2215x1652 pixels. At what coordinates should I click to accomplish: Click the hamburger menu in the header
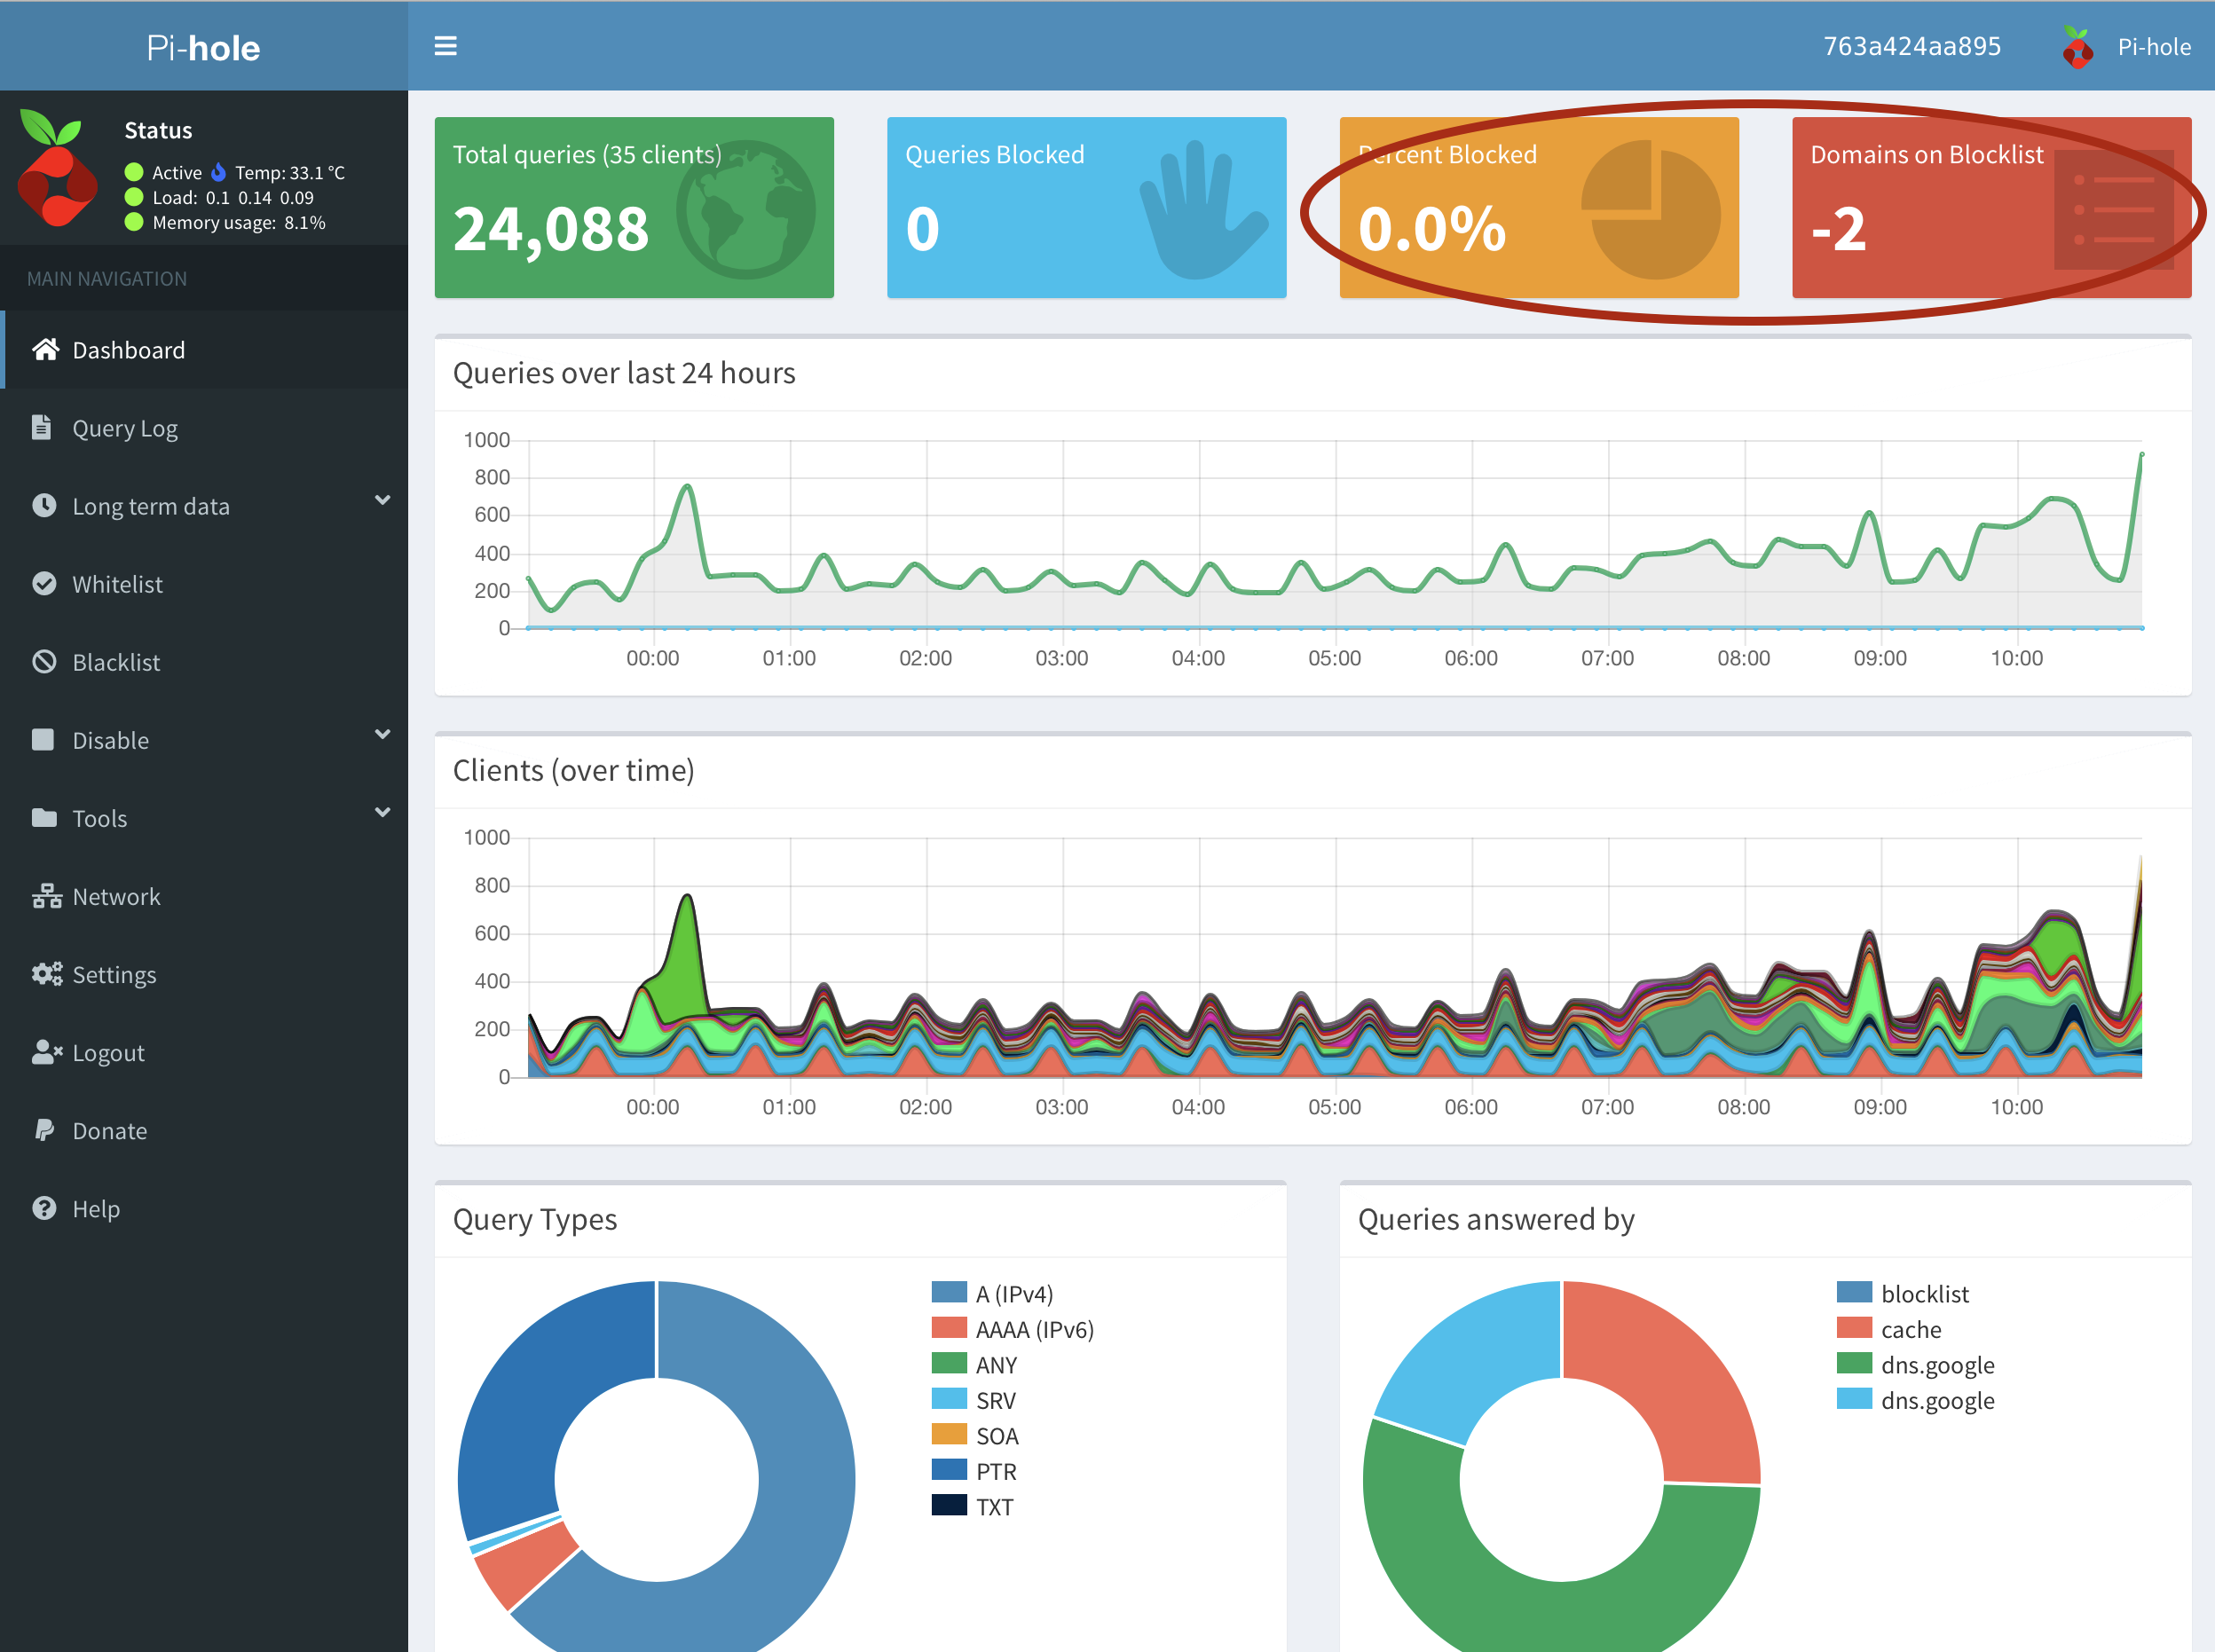(446, 45)
